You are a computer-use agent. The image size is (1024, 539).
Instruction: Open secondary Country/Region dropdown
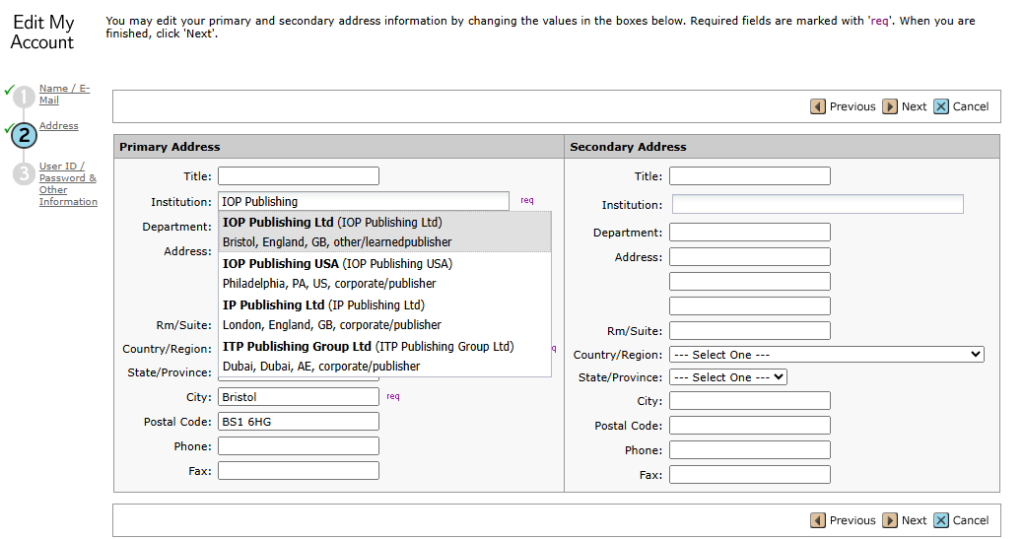(x=826, y=354)
